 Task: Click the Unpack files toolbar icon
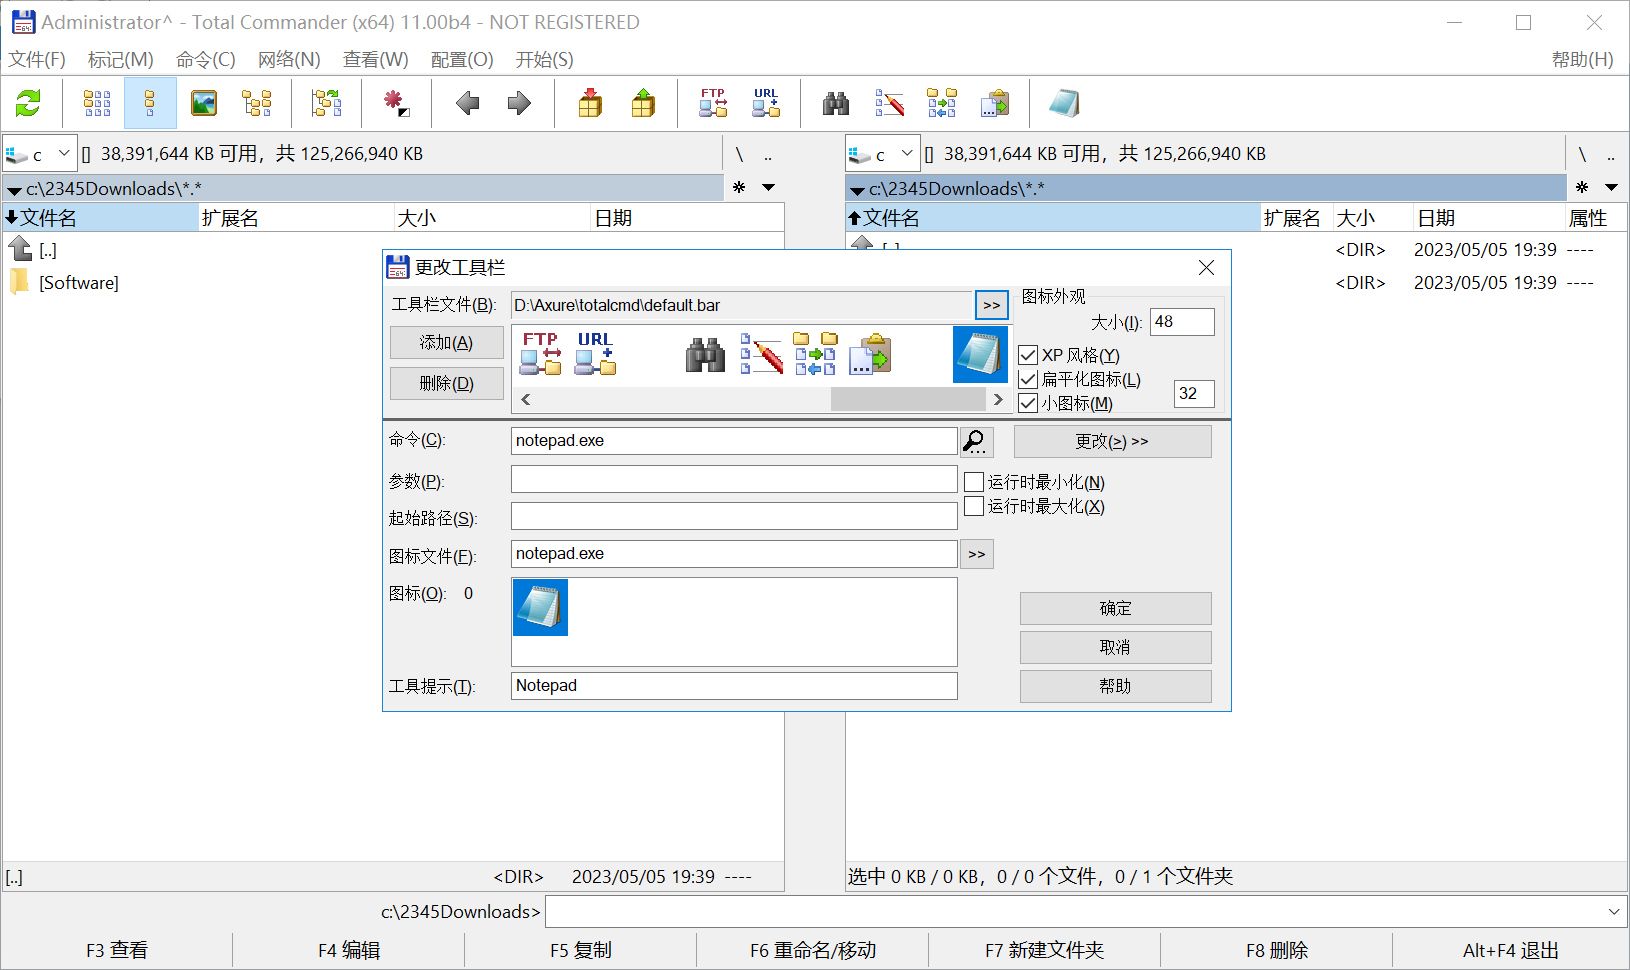pyautogui.click(x=643, y=103)
